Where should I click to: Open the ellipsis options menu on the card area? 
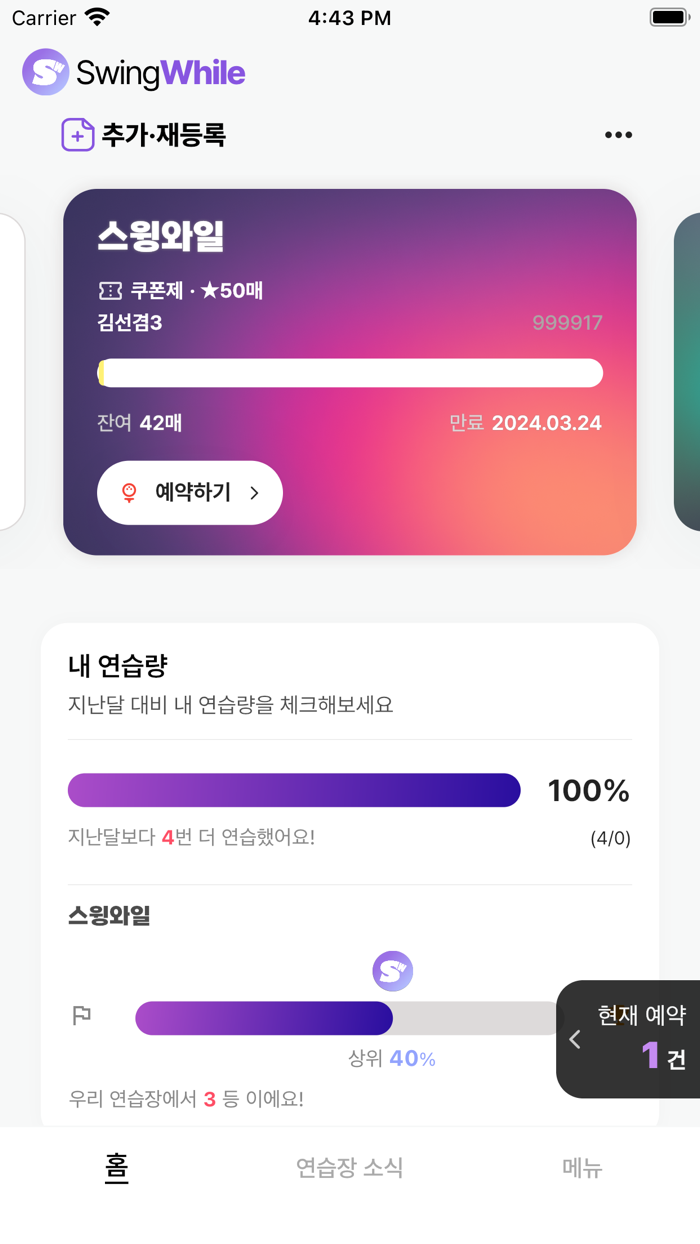click(x=618, y=135)
